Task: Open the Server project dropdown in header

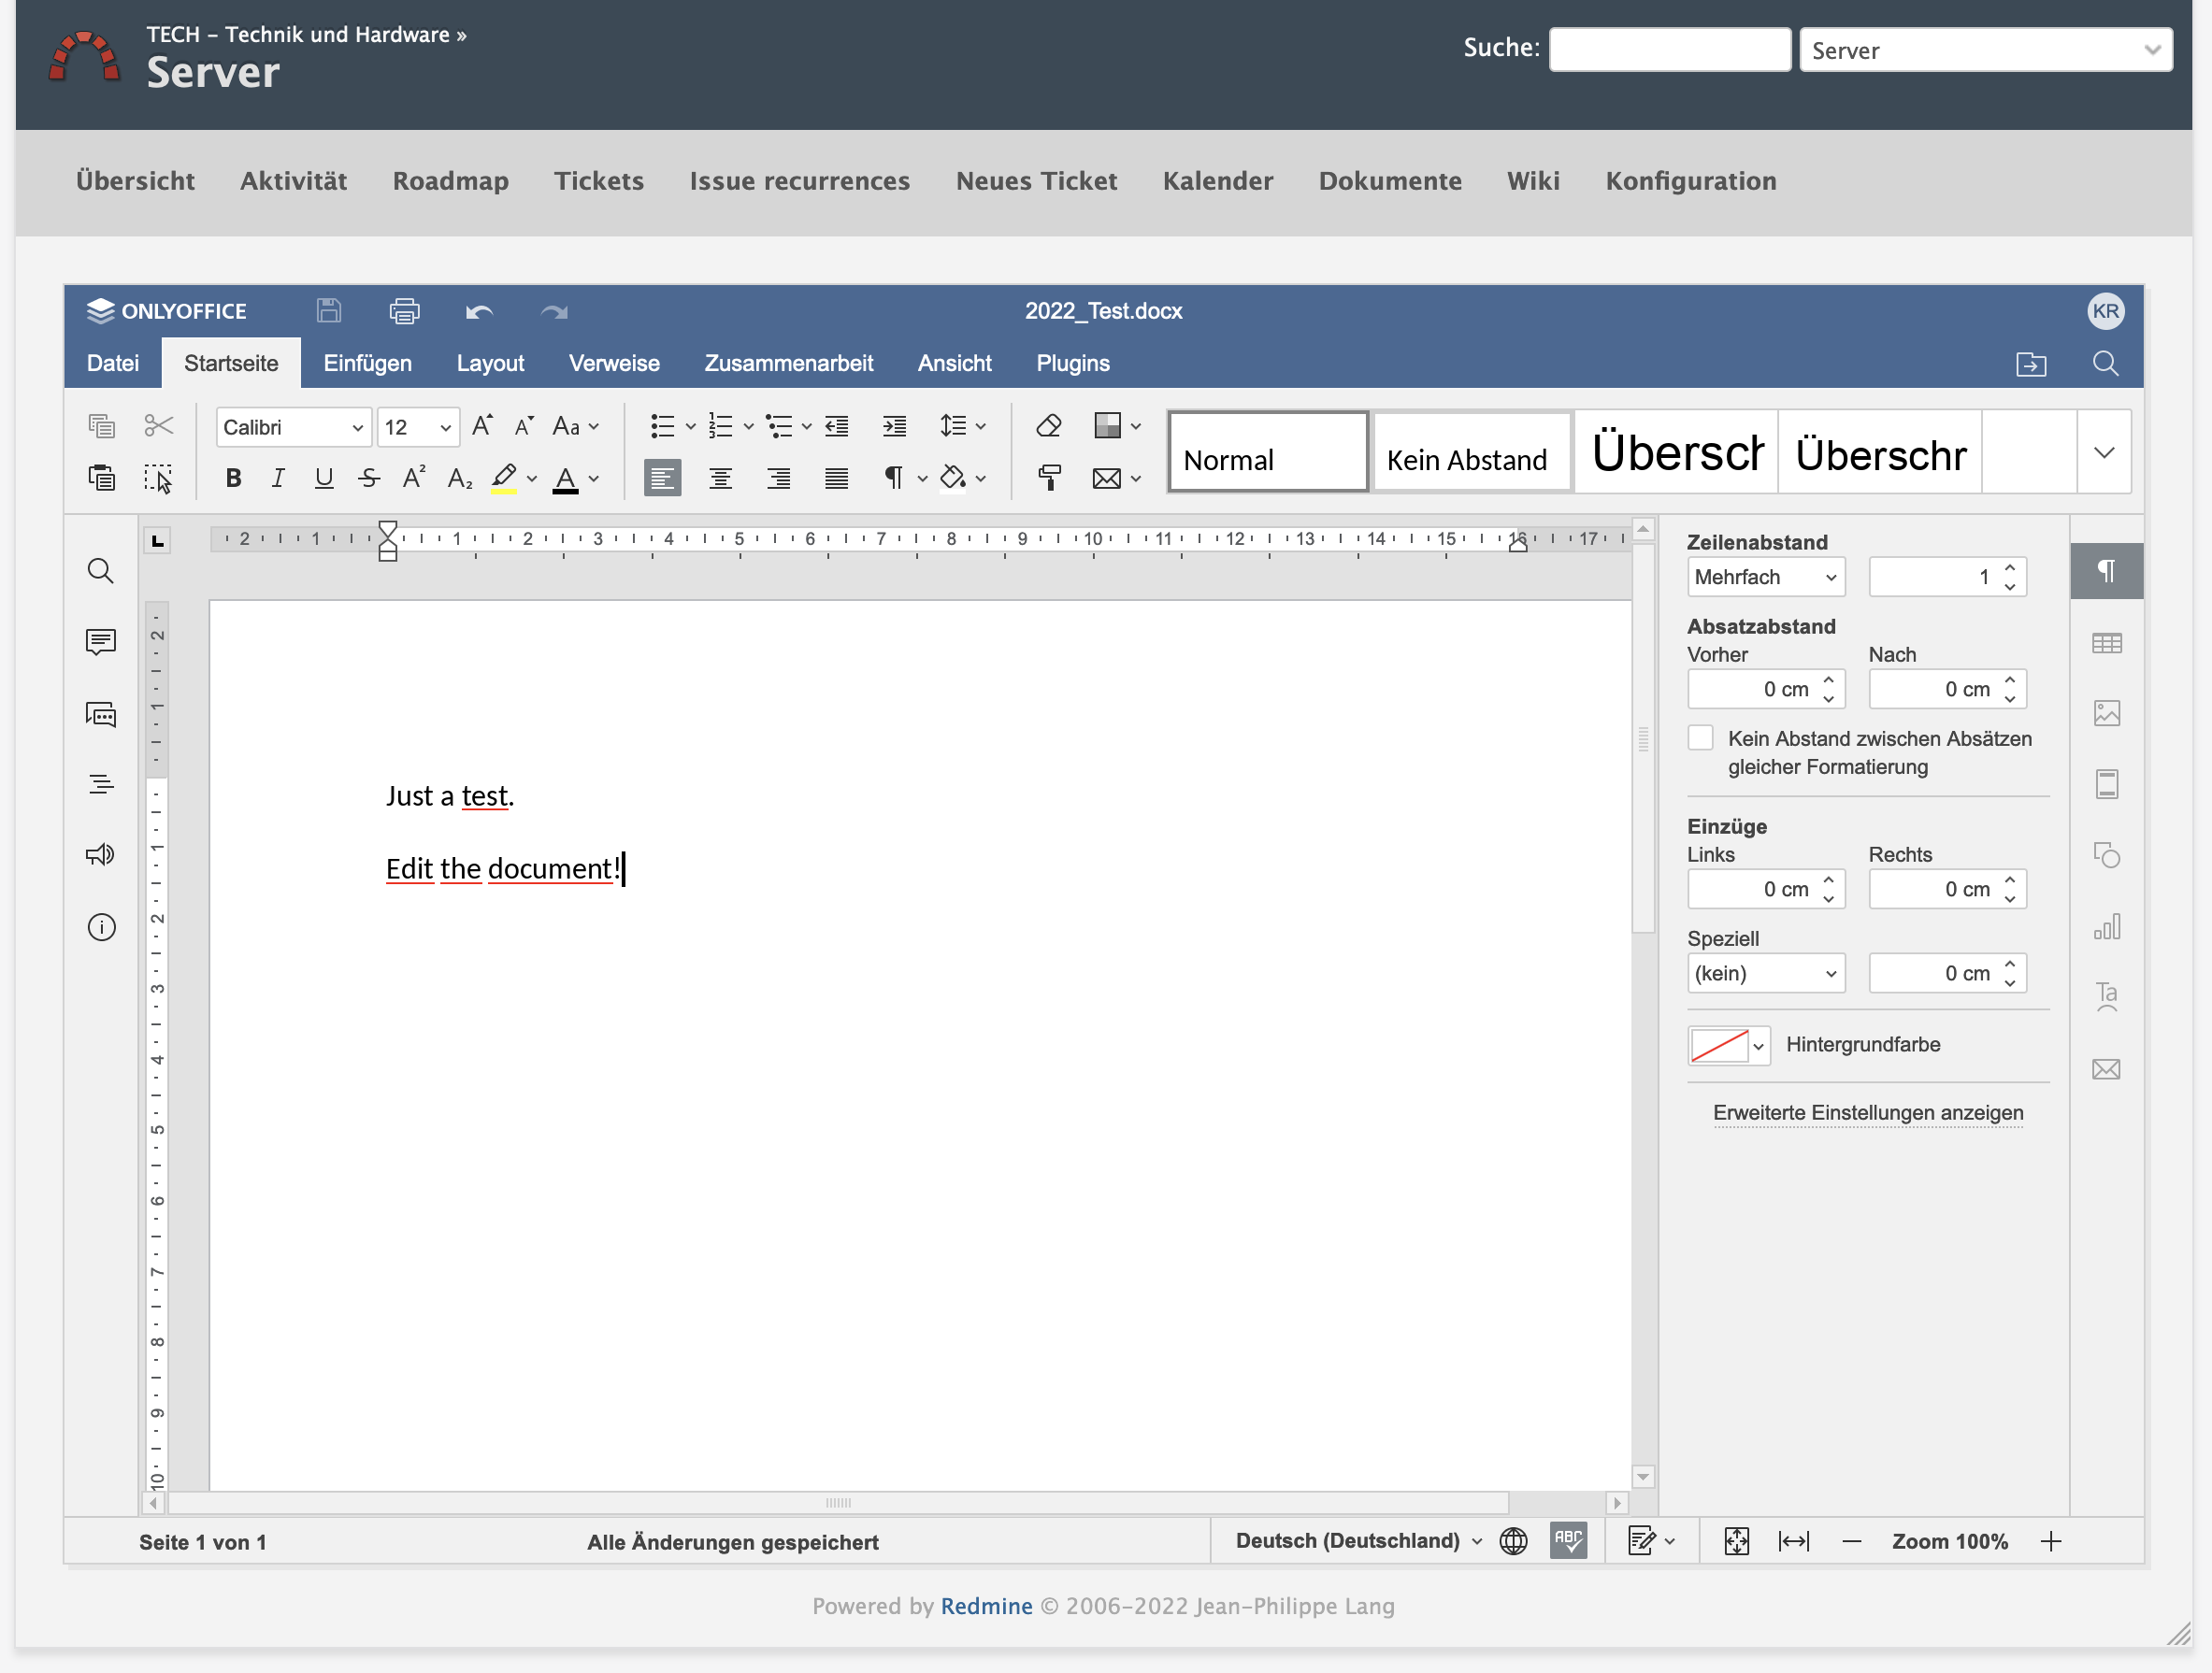Action: pos(1985,50)
